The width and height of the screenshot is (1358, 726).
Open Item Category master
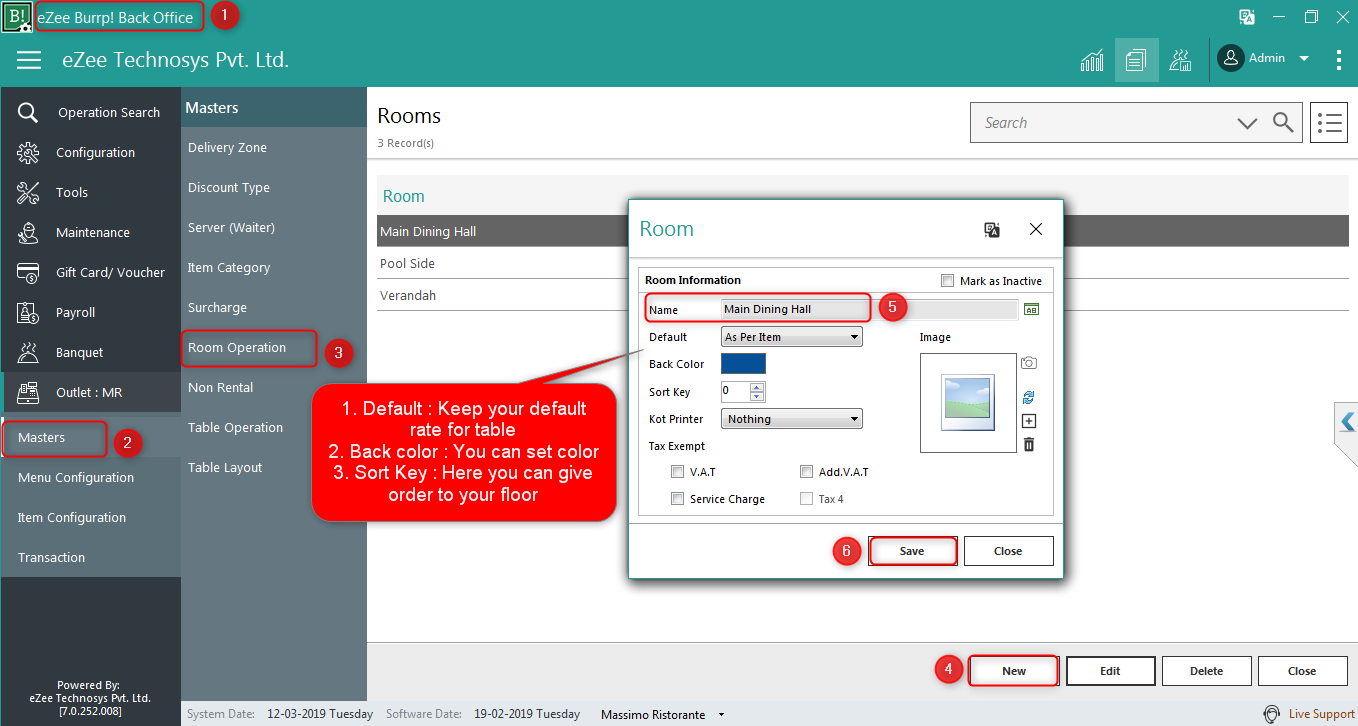(229, 267)
